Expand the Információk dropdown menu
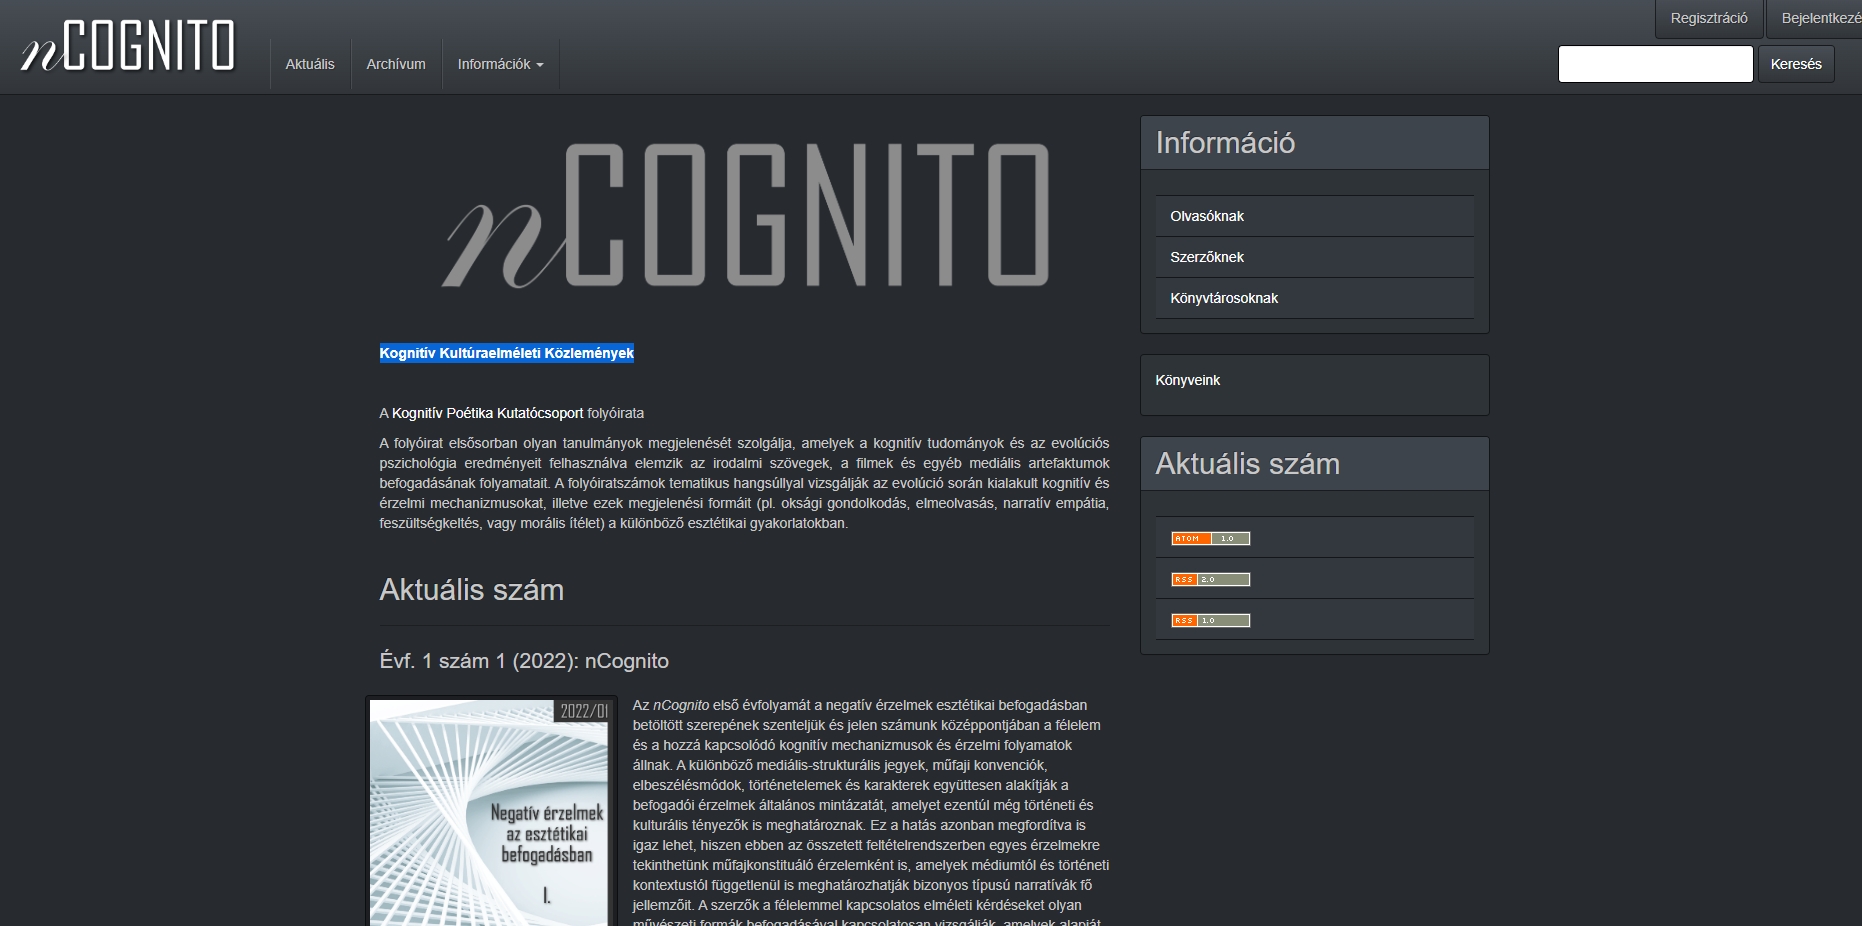1862x926 pixels. (500, 64)
